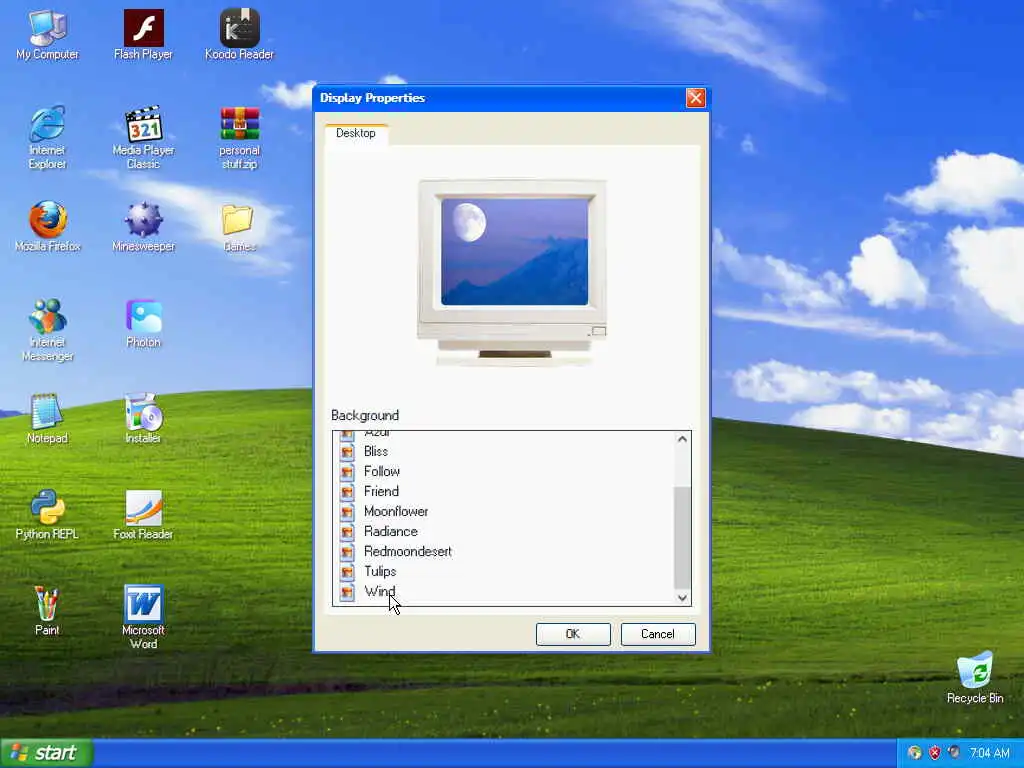Click the image icon beside Moonflower

(x=347, y=511)
